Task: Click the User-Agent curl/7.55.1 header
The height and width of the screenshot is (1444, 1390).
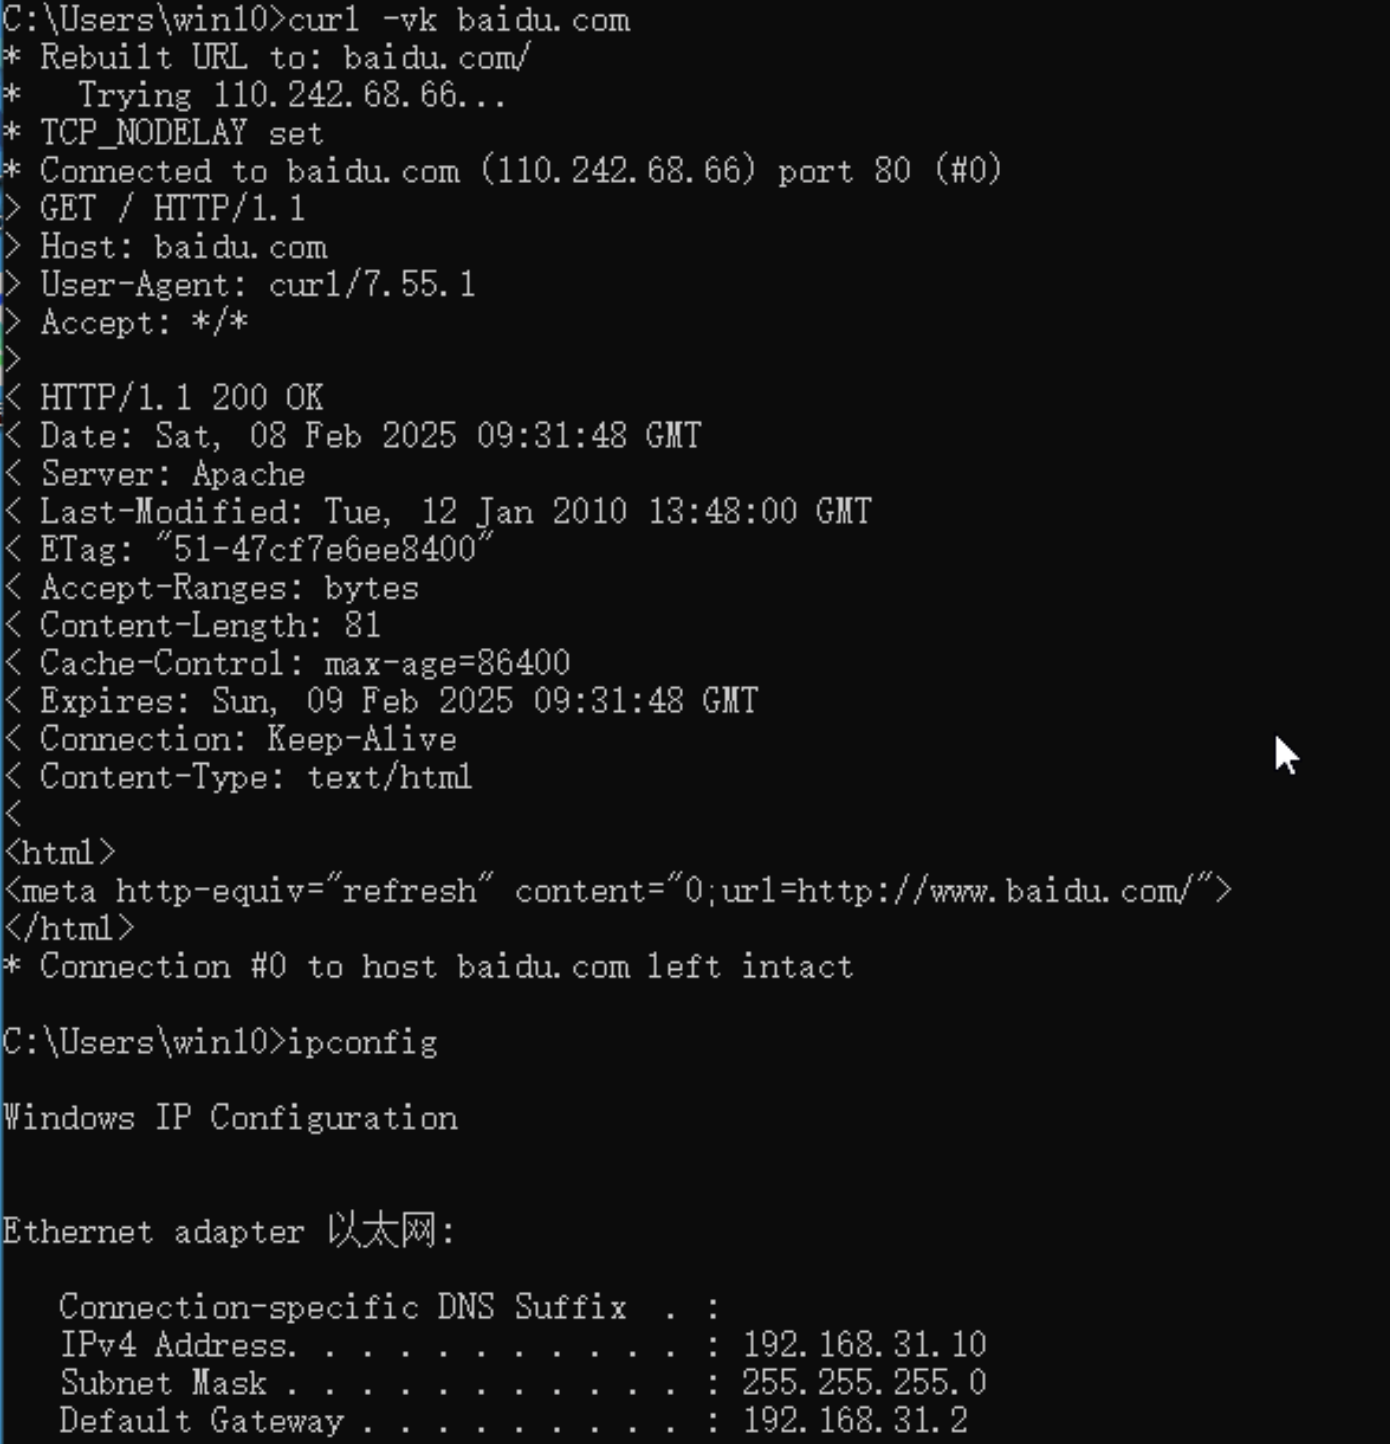Action: pos(257,285)
